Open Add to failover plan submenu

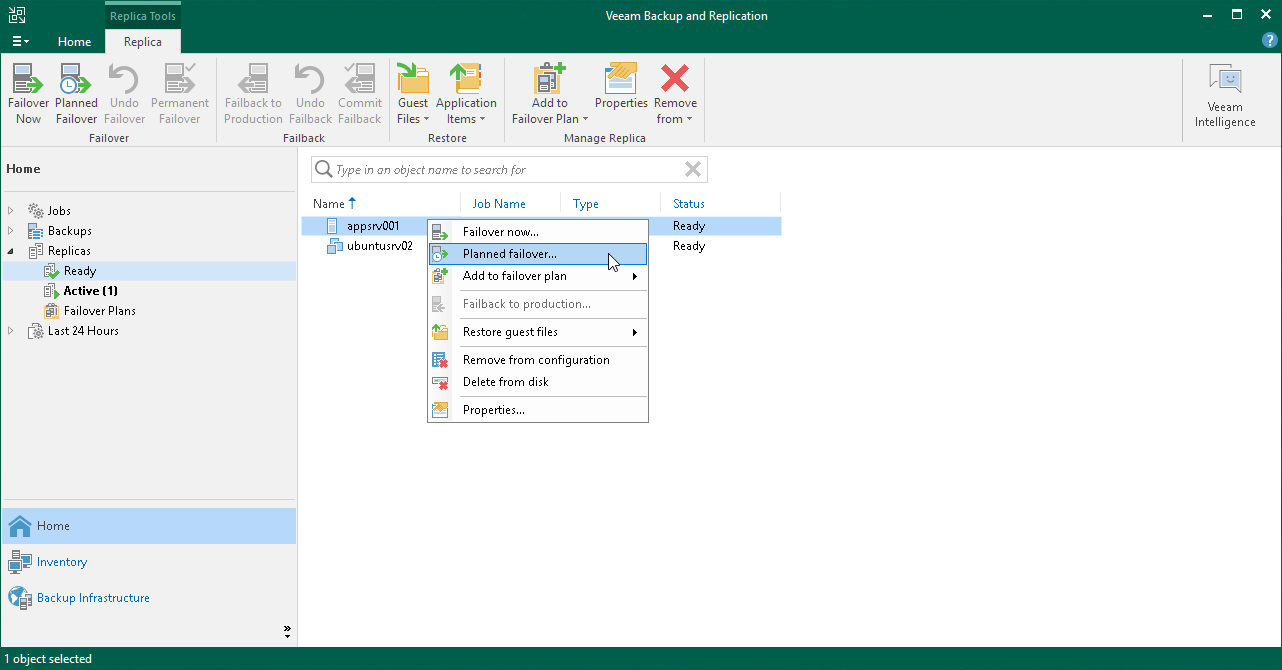point(538,276)
